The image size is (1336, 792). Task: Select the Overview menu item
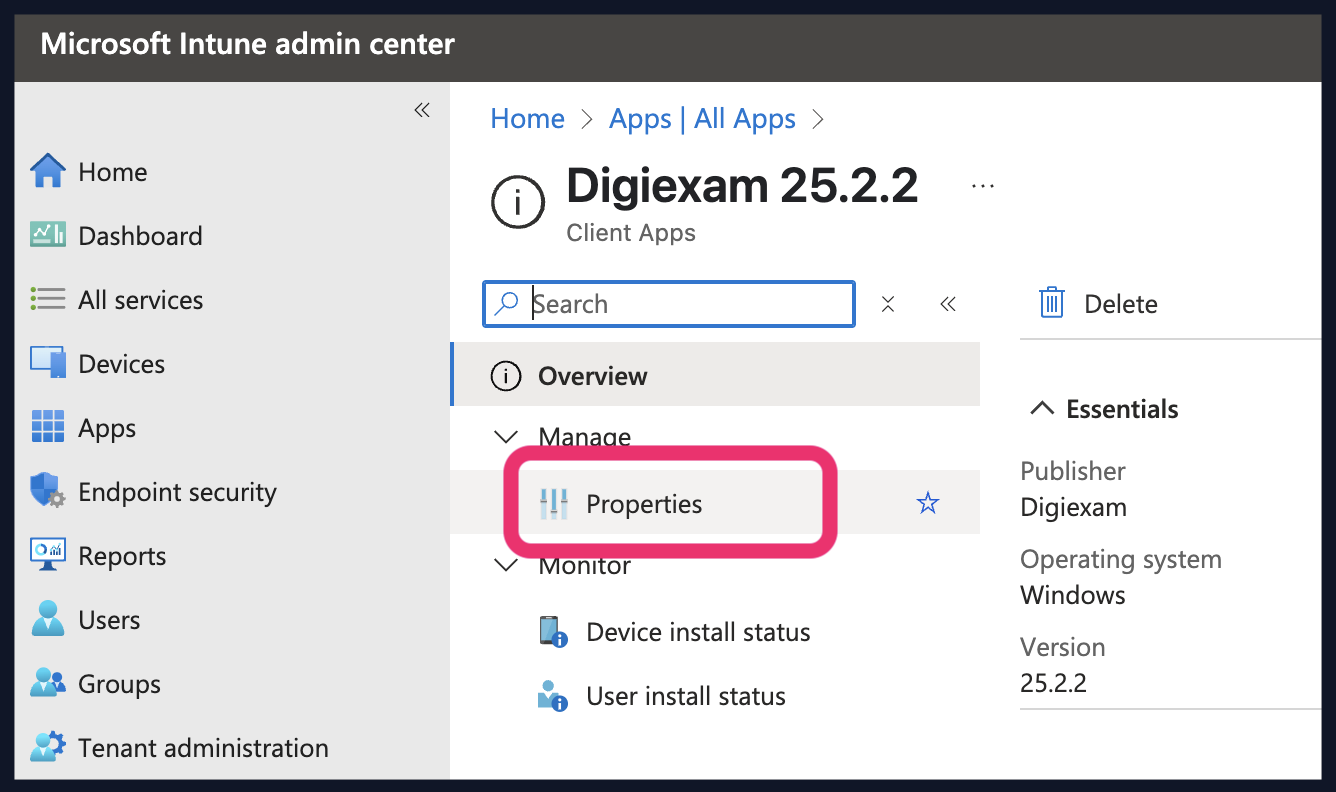pyautogui.click(x=715, y=374)
